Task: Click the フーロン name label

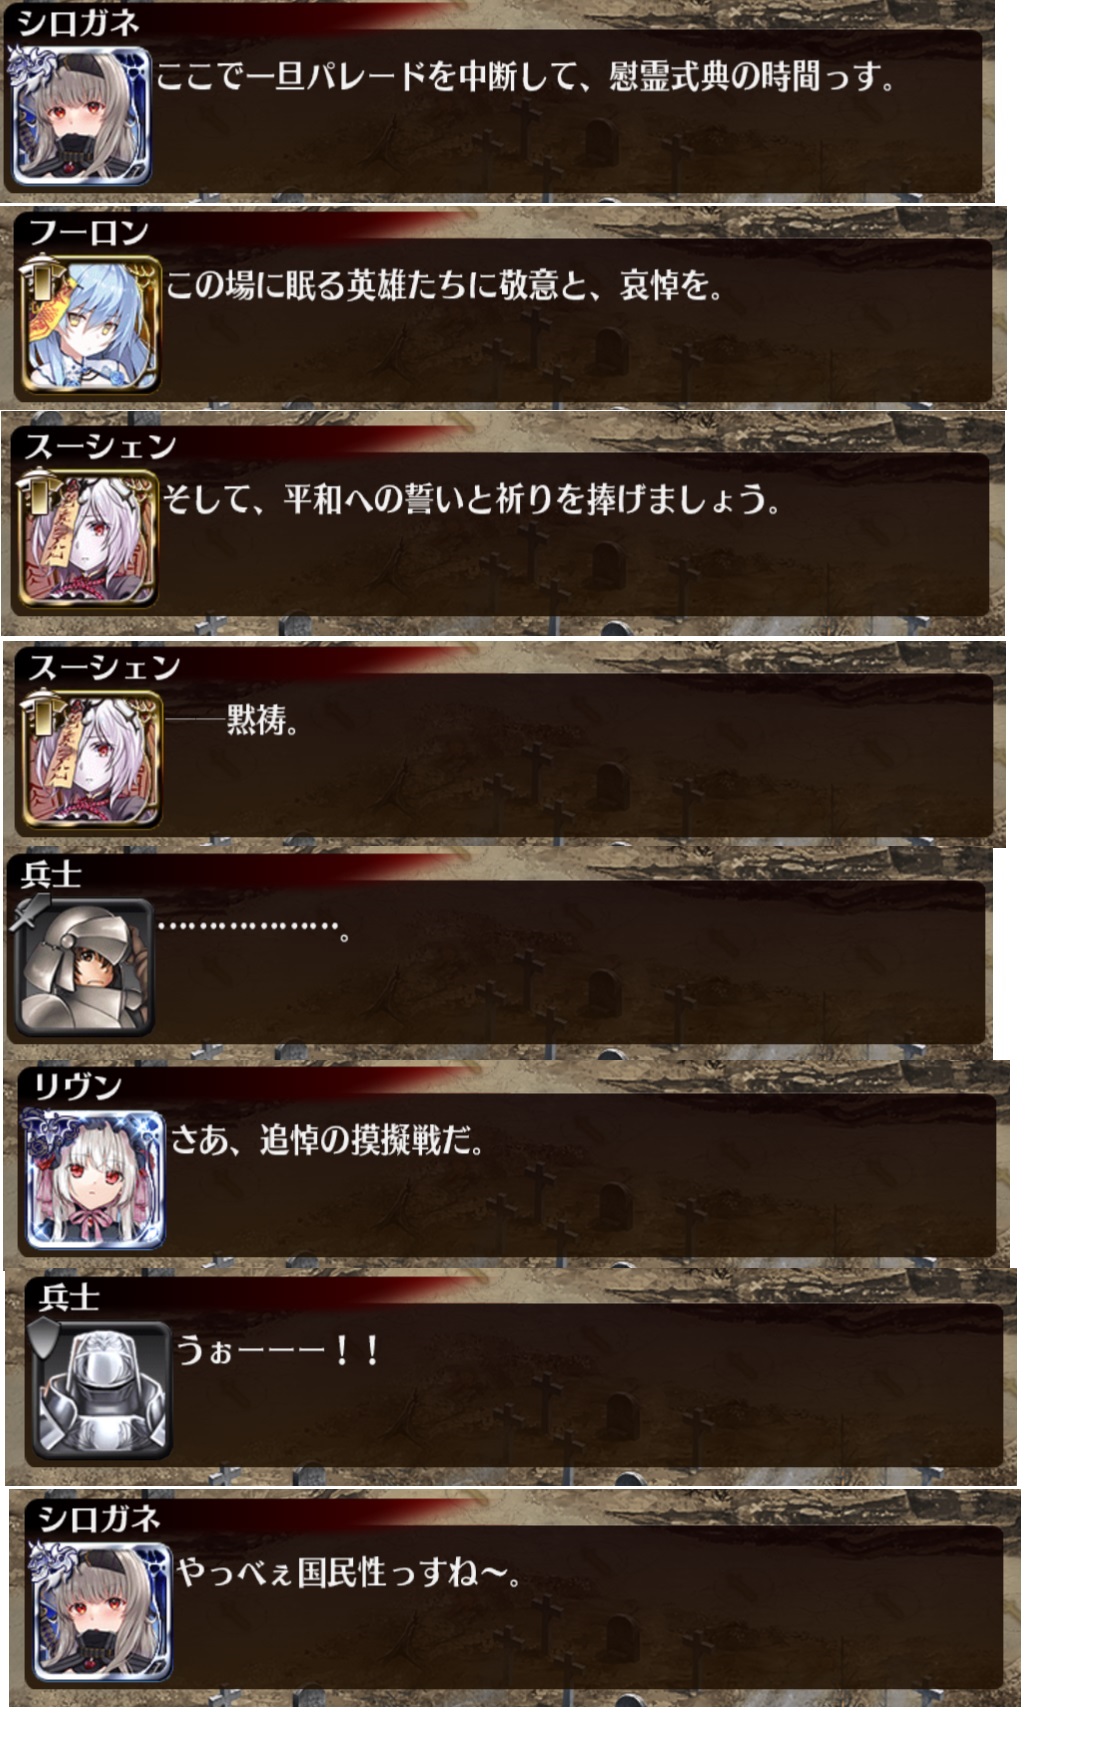Action: (x=89, y=233)
